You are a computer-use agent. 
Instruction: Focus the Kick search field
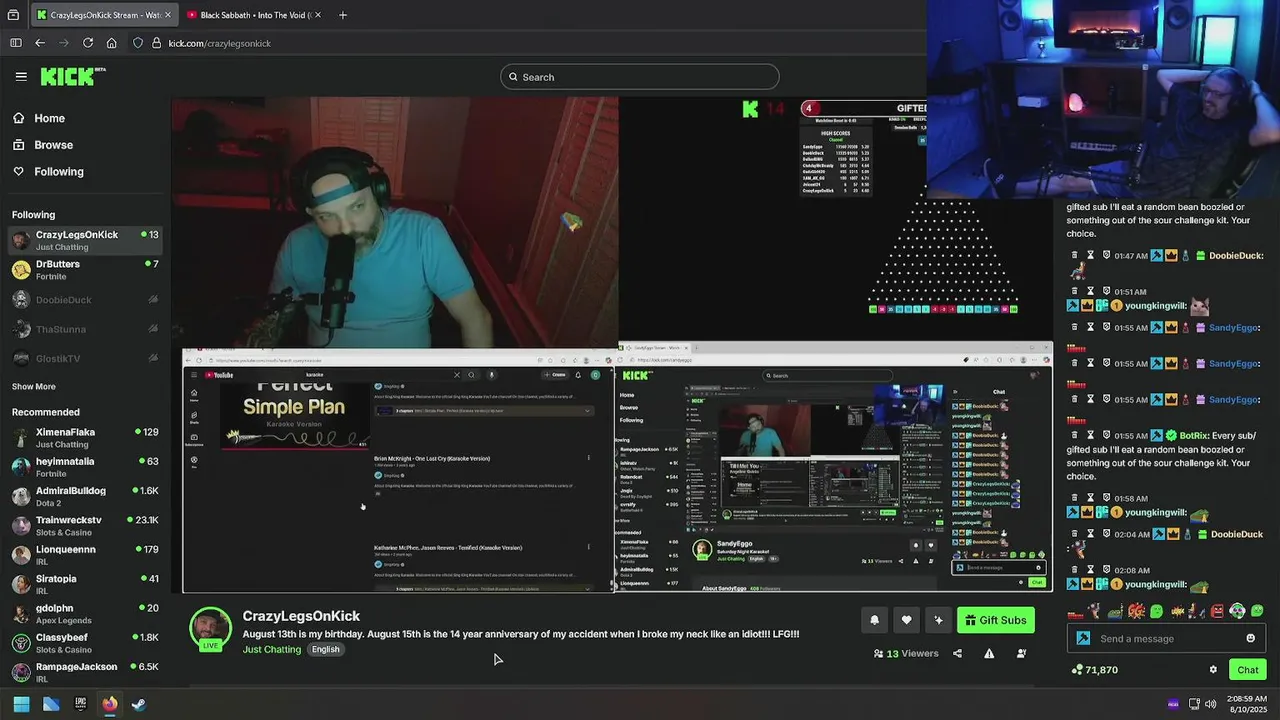640,77
